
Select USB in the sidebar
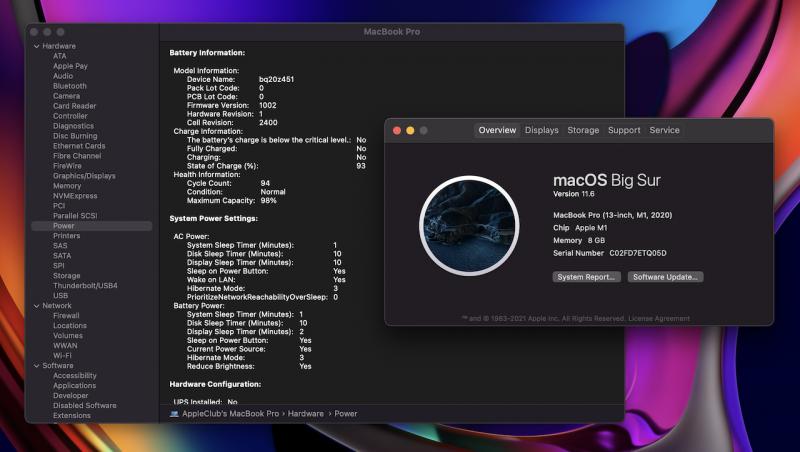click(x=61, y=296)
